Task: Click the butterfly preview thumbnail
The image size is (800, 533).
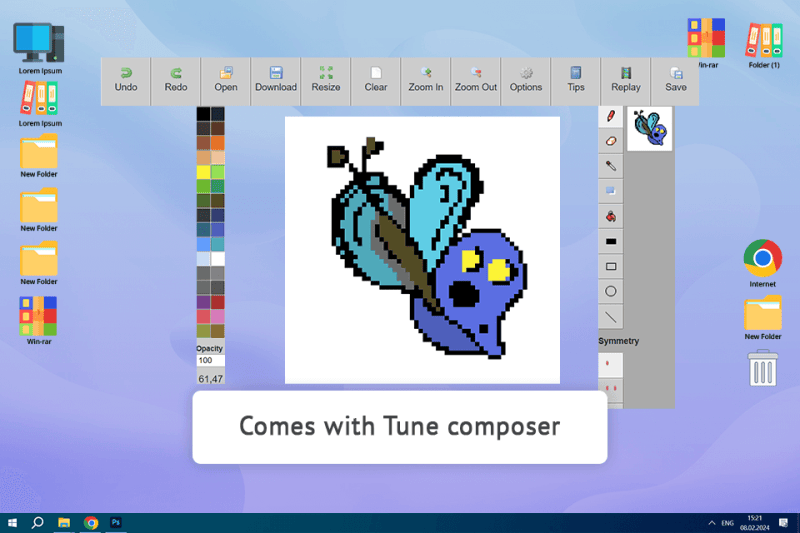Action: pyautogui.click(x=649, y=129)
